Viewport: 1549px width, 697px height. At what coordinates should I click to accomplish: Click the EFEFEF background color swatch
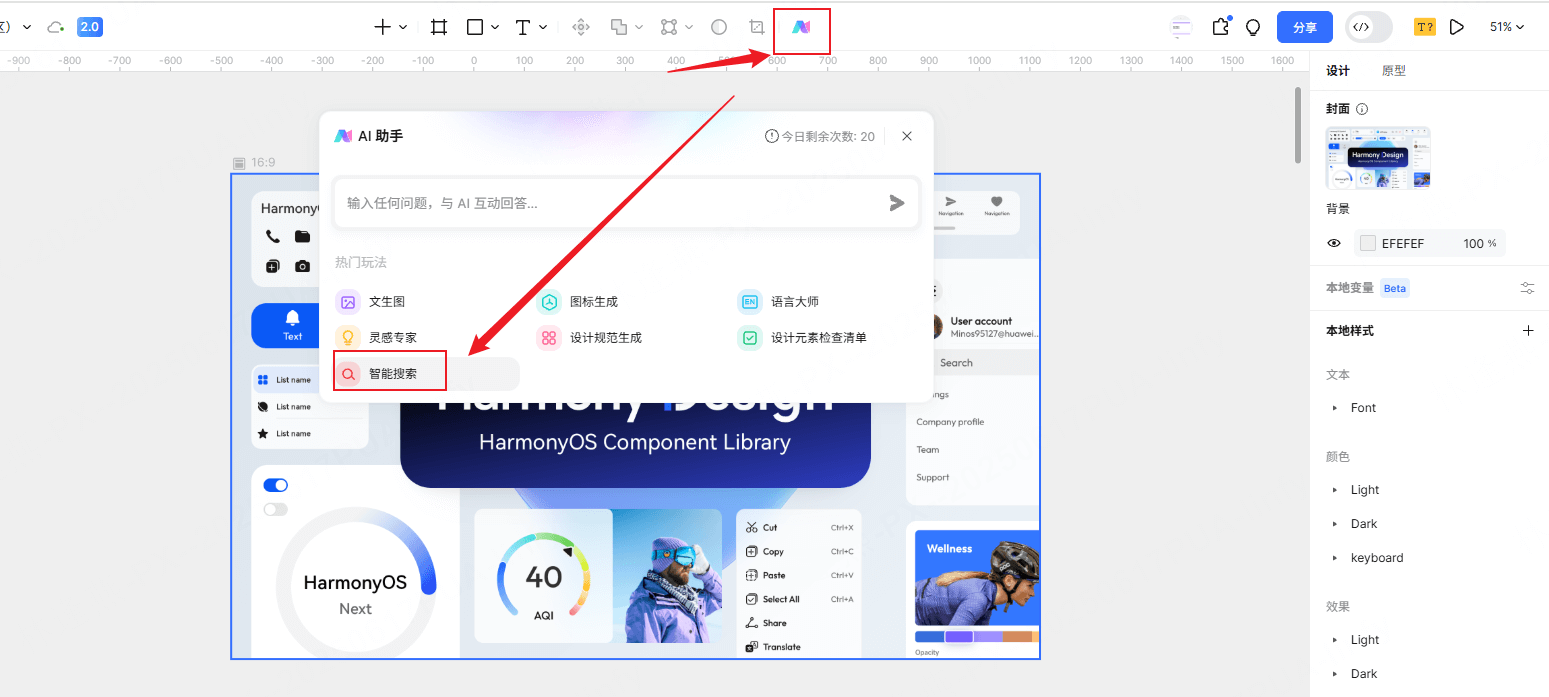tap(1367, 243)
